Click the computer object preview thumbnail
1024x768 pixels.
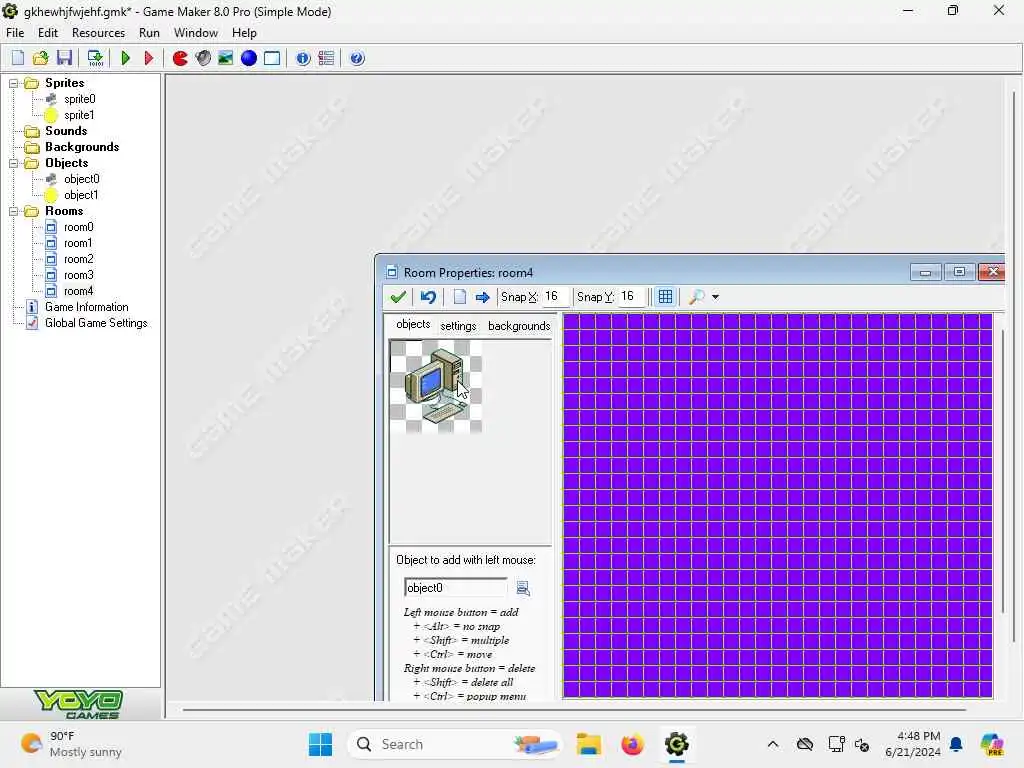(x=436, y=387)
